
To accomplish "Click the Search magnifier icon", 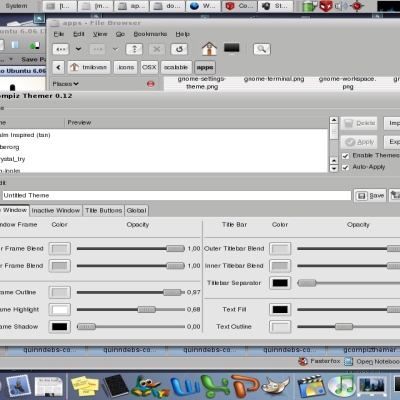I will point(262,49).
